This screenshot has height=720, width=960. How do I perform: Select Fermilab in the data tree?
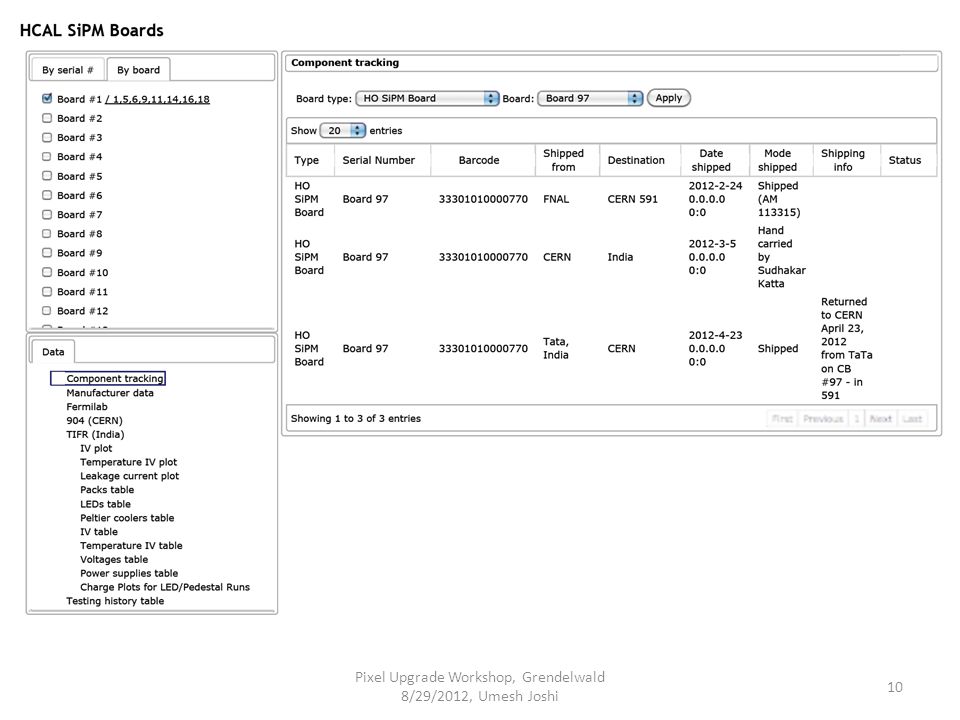click(87, 407)
